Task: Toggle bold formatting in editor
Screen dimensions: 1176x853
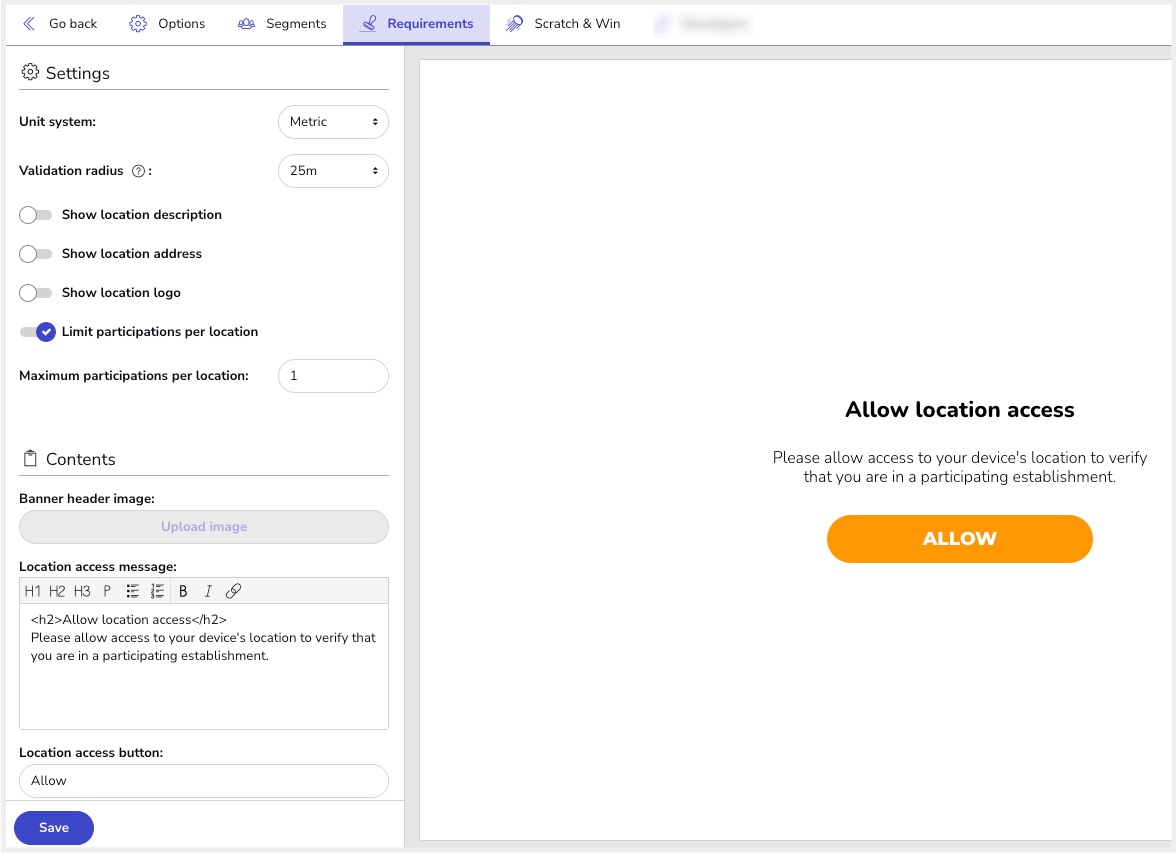Action: click(x=183, y=591)
